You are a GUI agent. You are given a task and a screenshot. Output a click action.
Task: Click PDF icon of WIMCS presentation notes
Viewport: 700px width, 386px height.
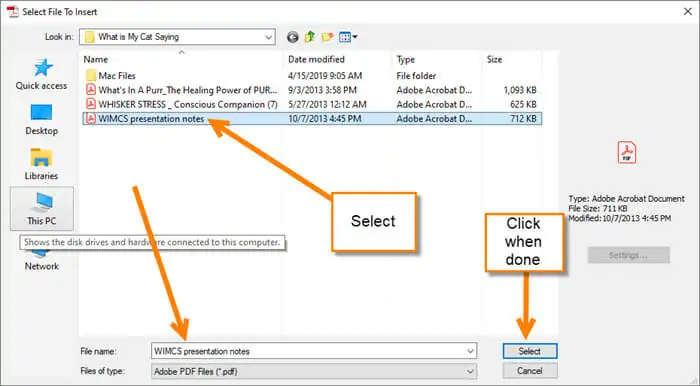(x=91, y=119)
